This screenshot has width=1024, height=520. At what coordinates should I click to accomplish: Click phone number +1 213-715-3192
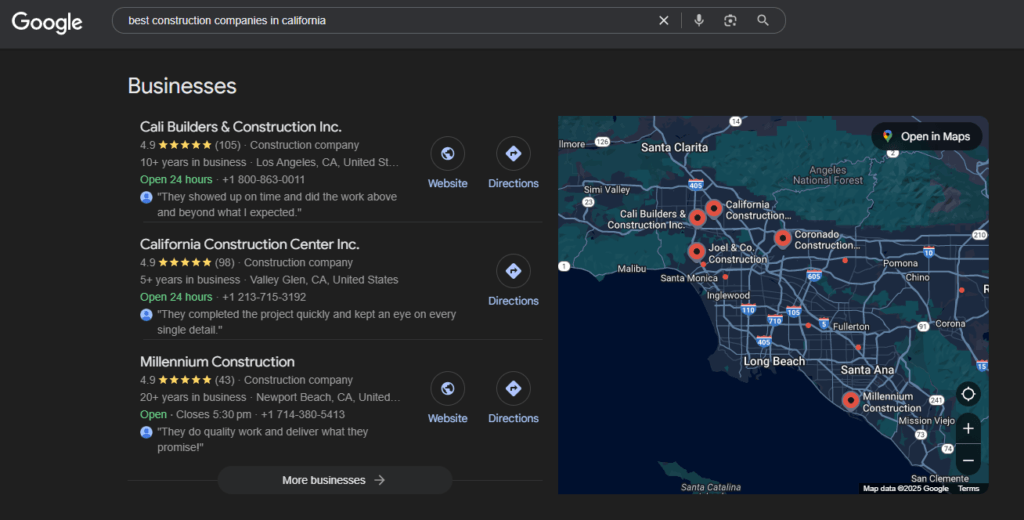click(x=264, y=297)
